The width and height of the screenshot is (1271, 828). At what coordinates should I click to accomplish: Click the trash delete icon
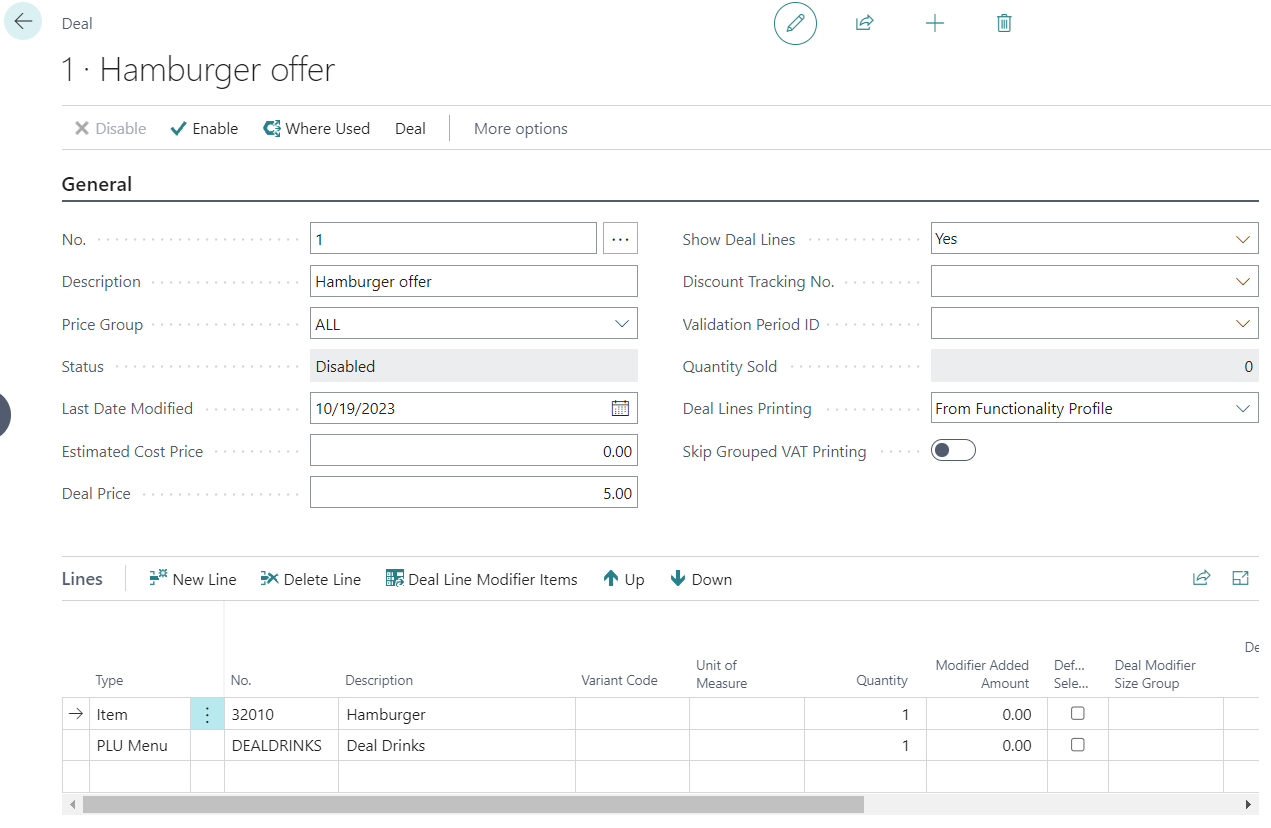pos(1004,23)
